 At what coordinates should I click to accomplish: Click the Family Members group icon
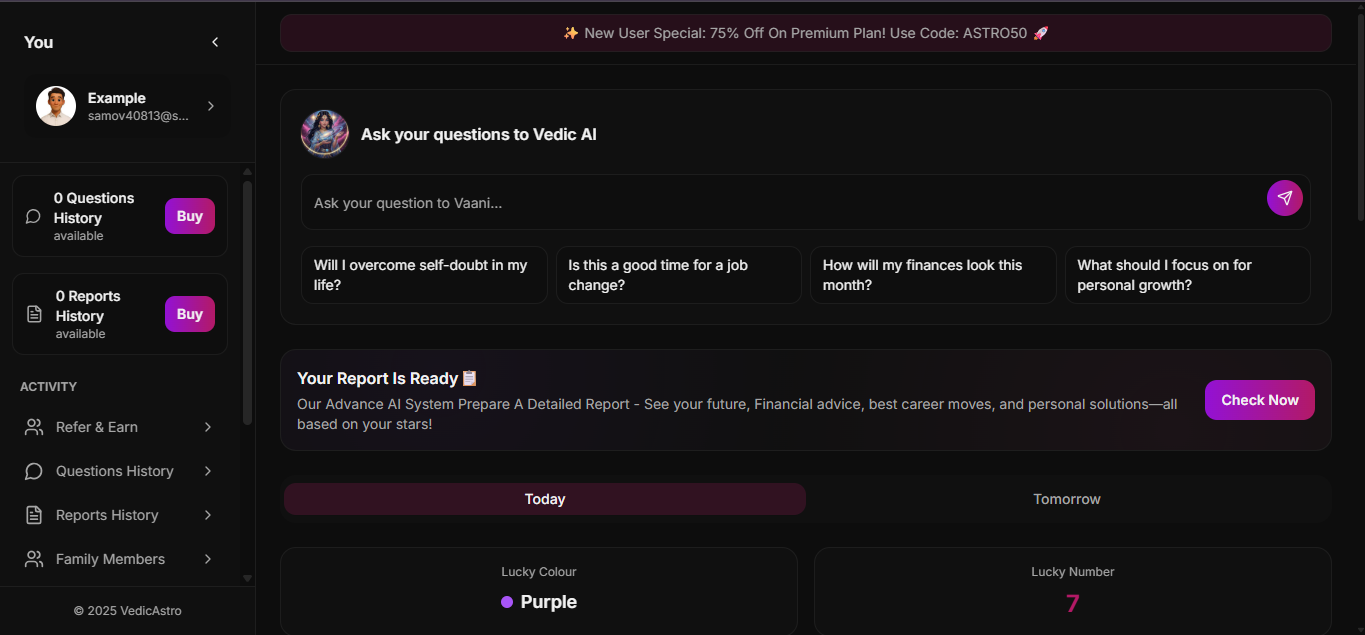coord(33,558)
